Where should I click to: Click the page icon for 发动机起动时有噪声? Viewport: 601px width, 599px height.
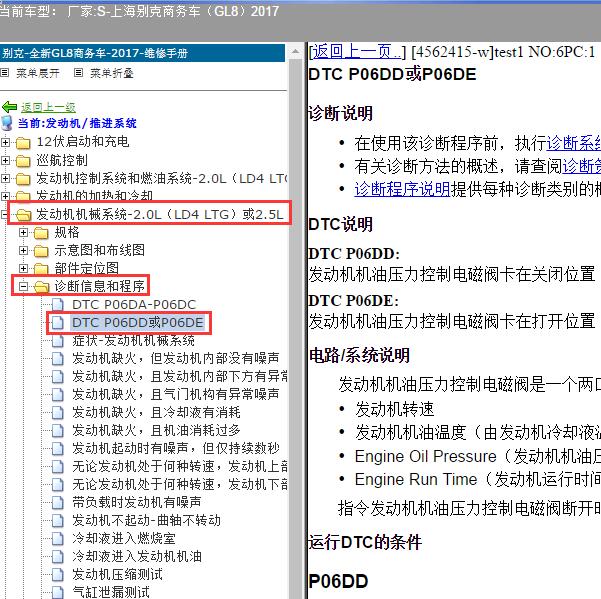[x=58, y=448]
